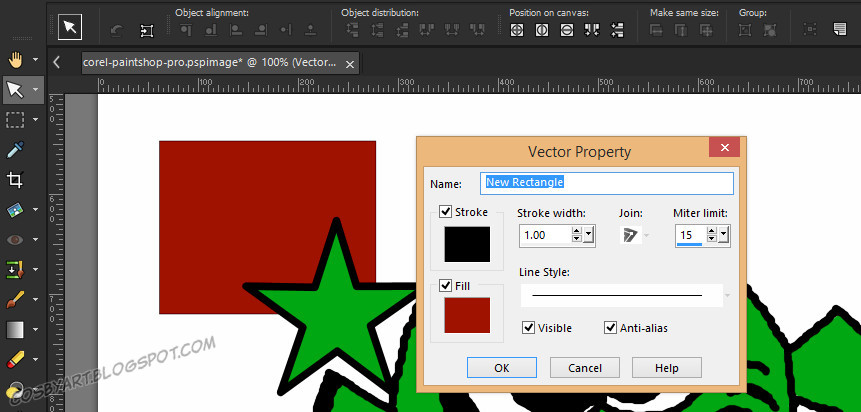
Task: Click the first Object distribution icon
Action: [x=352, y=30]
